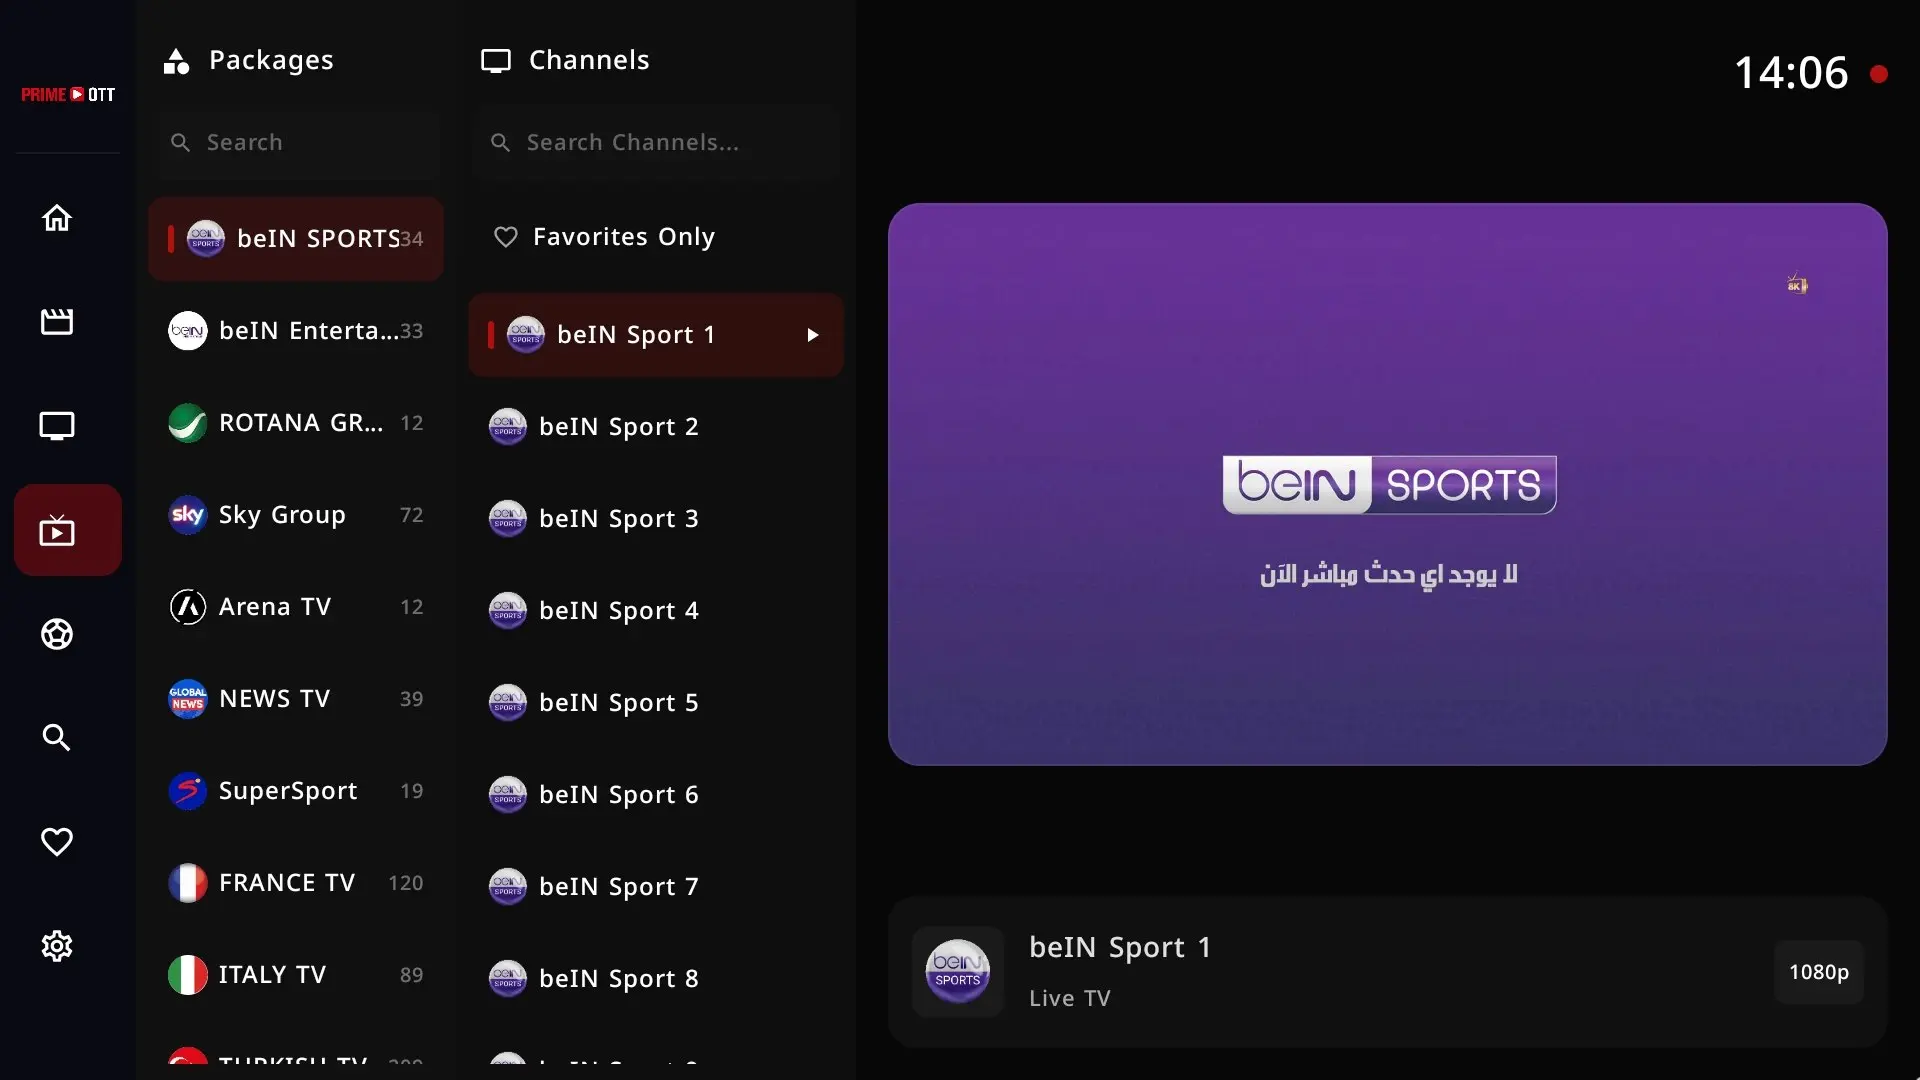The width and height of the screenshot is (1920, 1080).
Task: Open the Favorites heart icon in the sidebar
Action: pyautogui.click(x=57, y=842)
